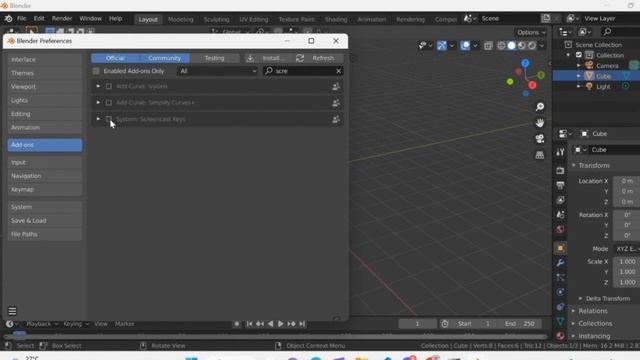640x360 pixels.
Task: Switch to the Shading workspace tab
Action: click(336, 19)
